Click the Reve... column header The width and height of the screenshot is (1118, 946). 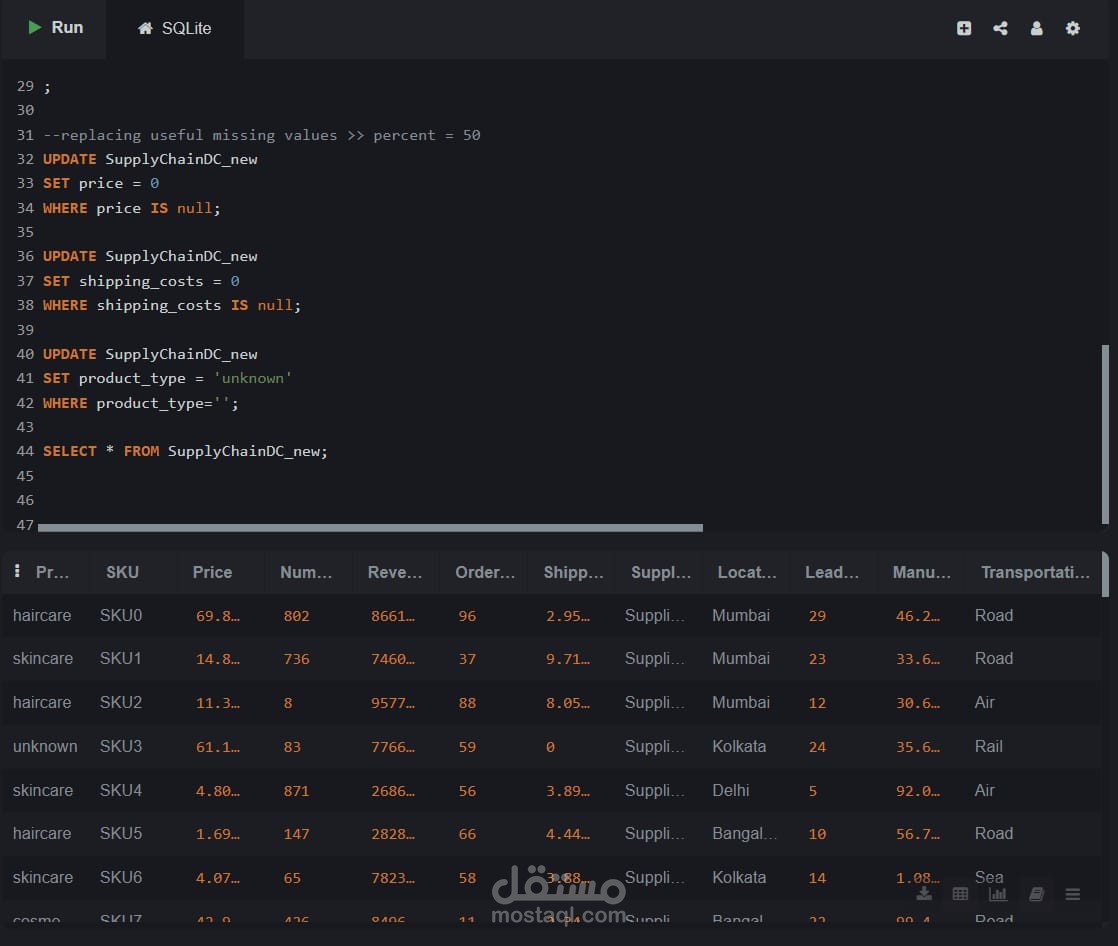[394, 572]
